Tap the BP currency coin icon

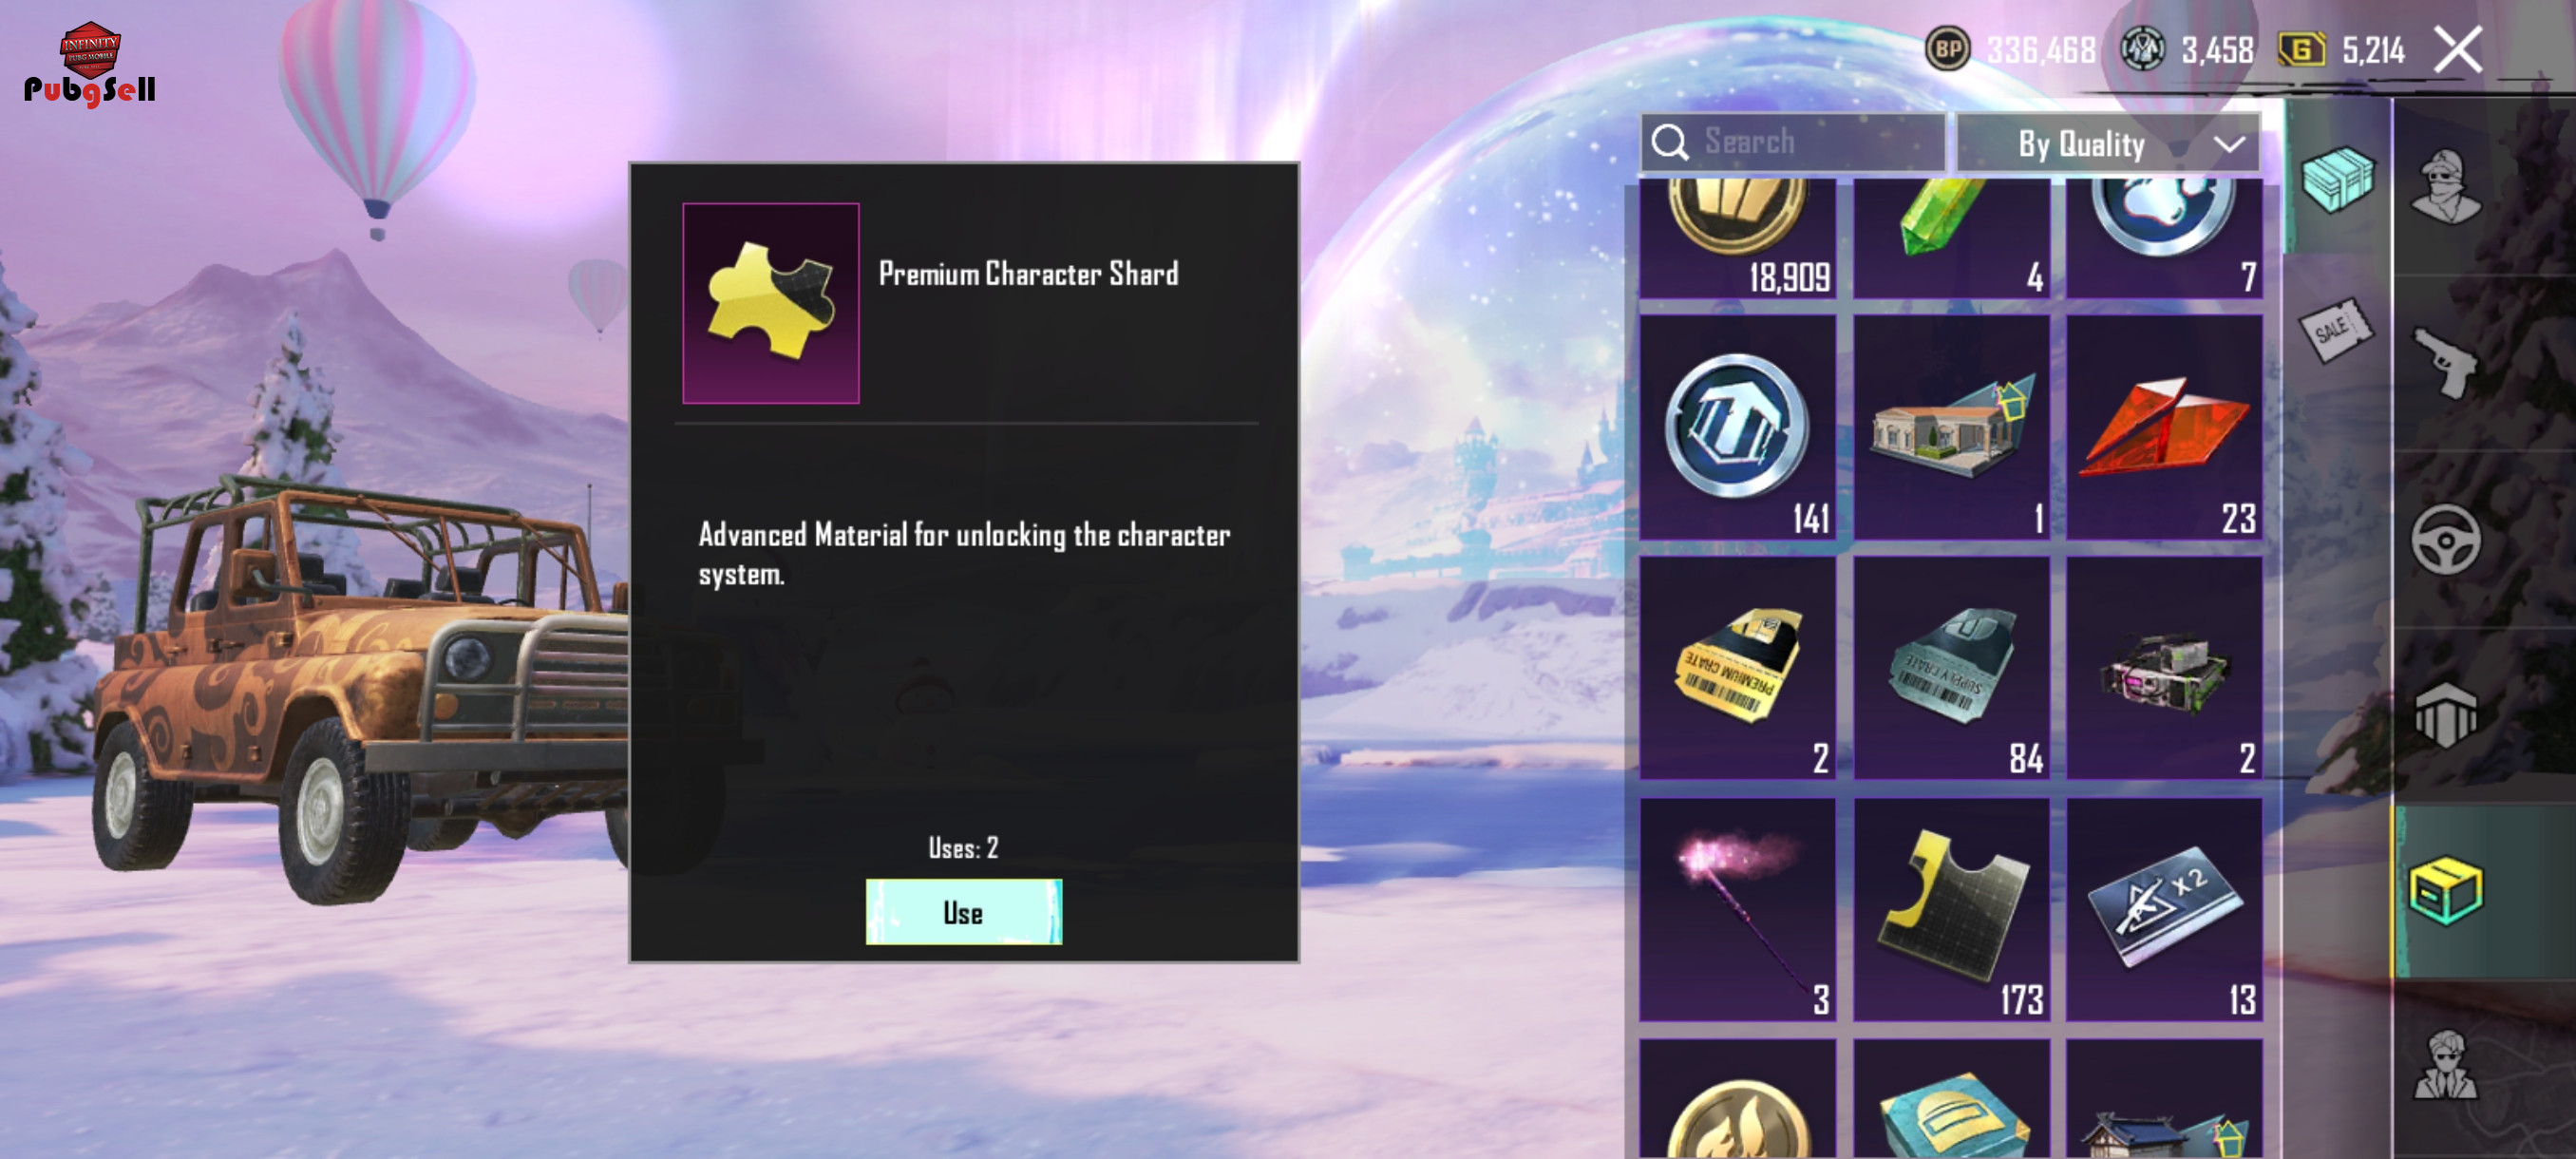1947,49
